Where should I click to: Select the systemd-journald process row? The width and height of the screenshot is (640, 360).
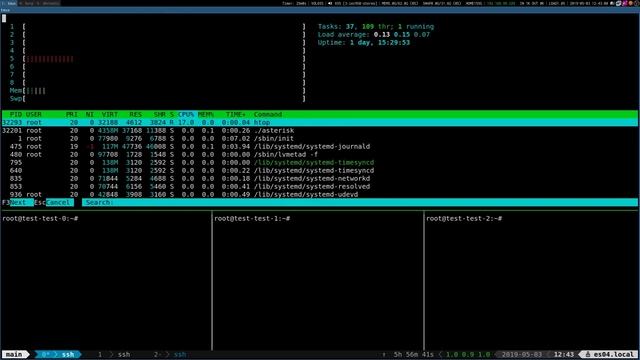pyautogui.click(x=320, y=147)
